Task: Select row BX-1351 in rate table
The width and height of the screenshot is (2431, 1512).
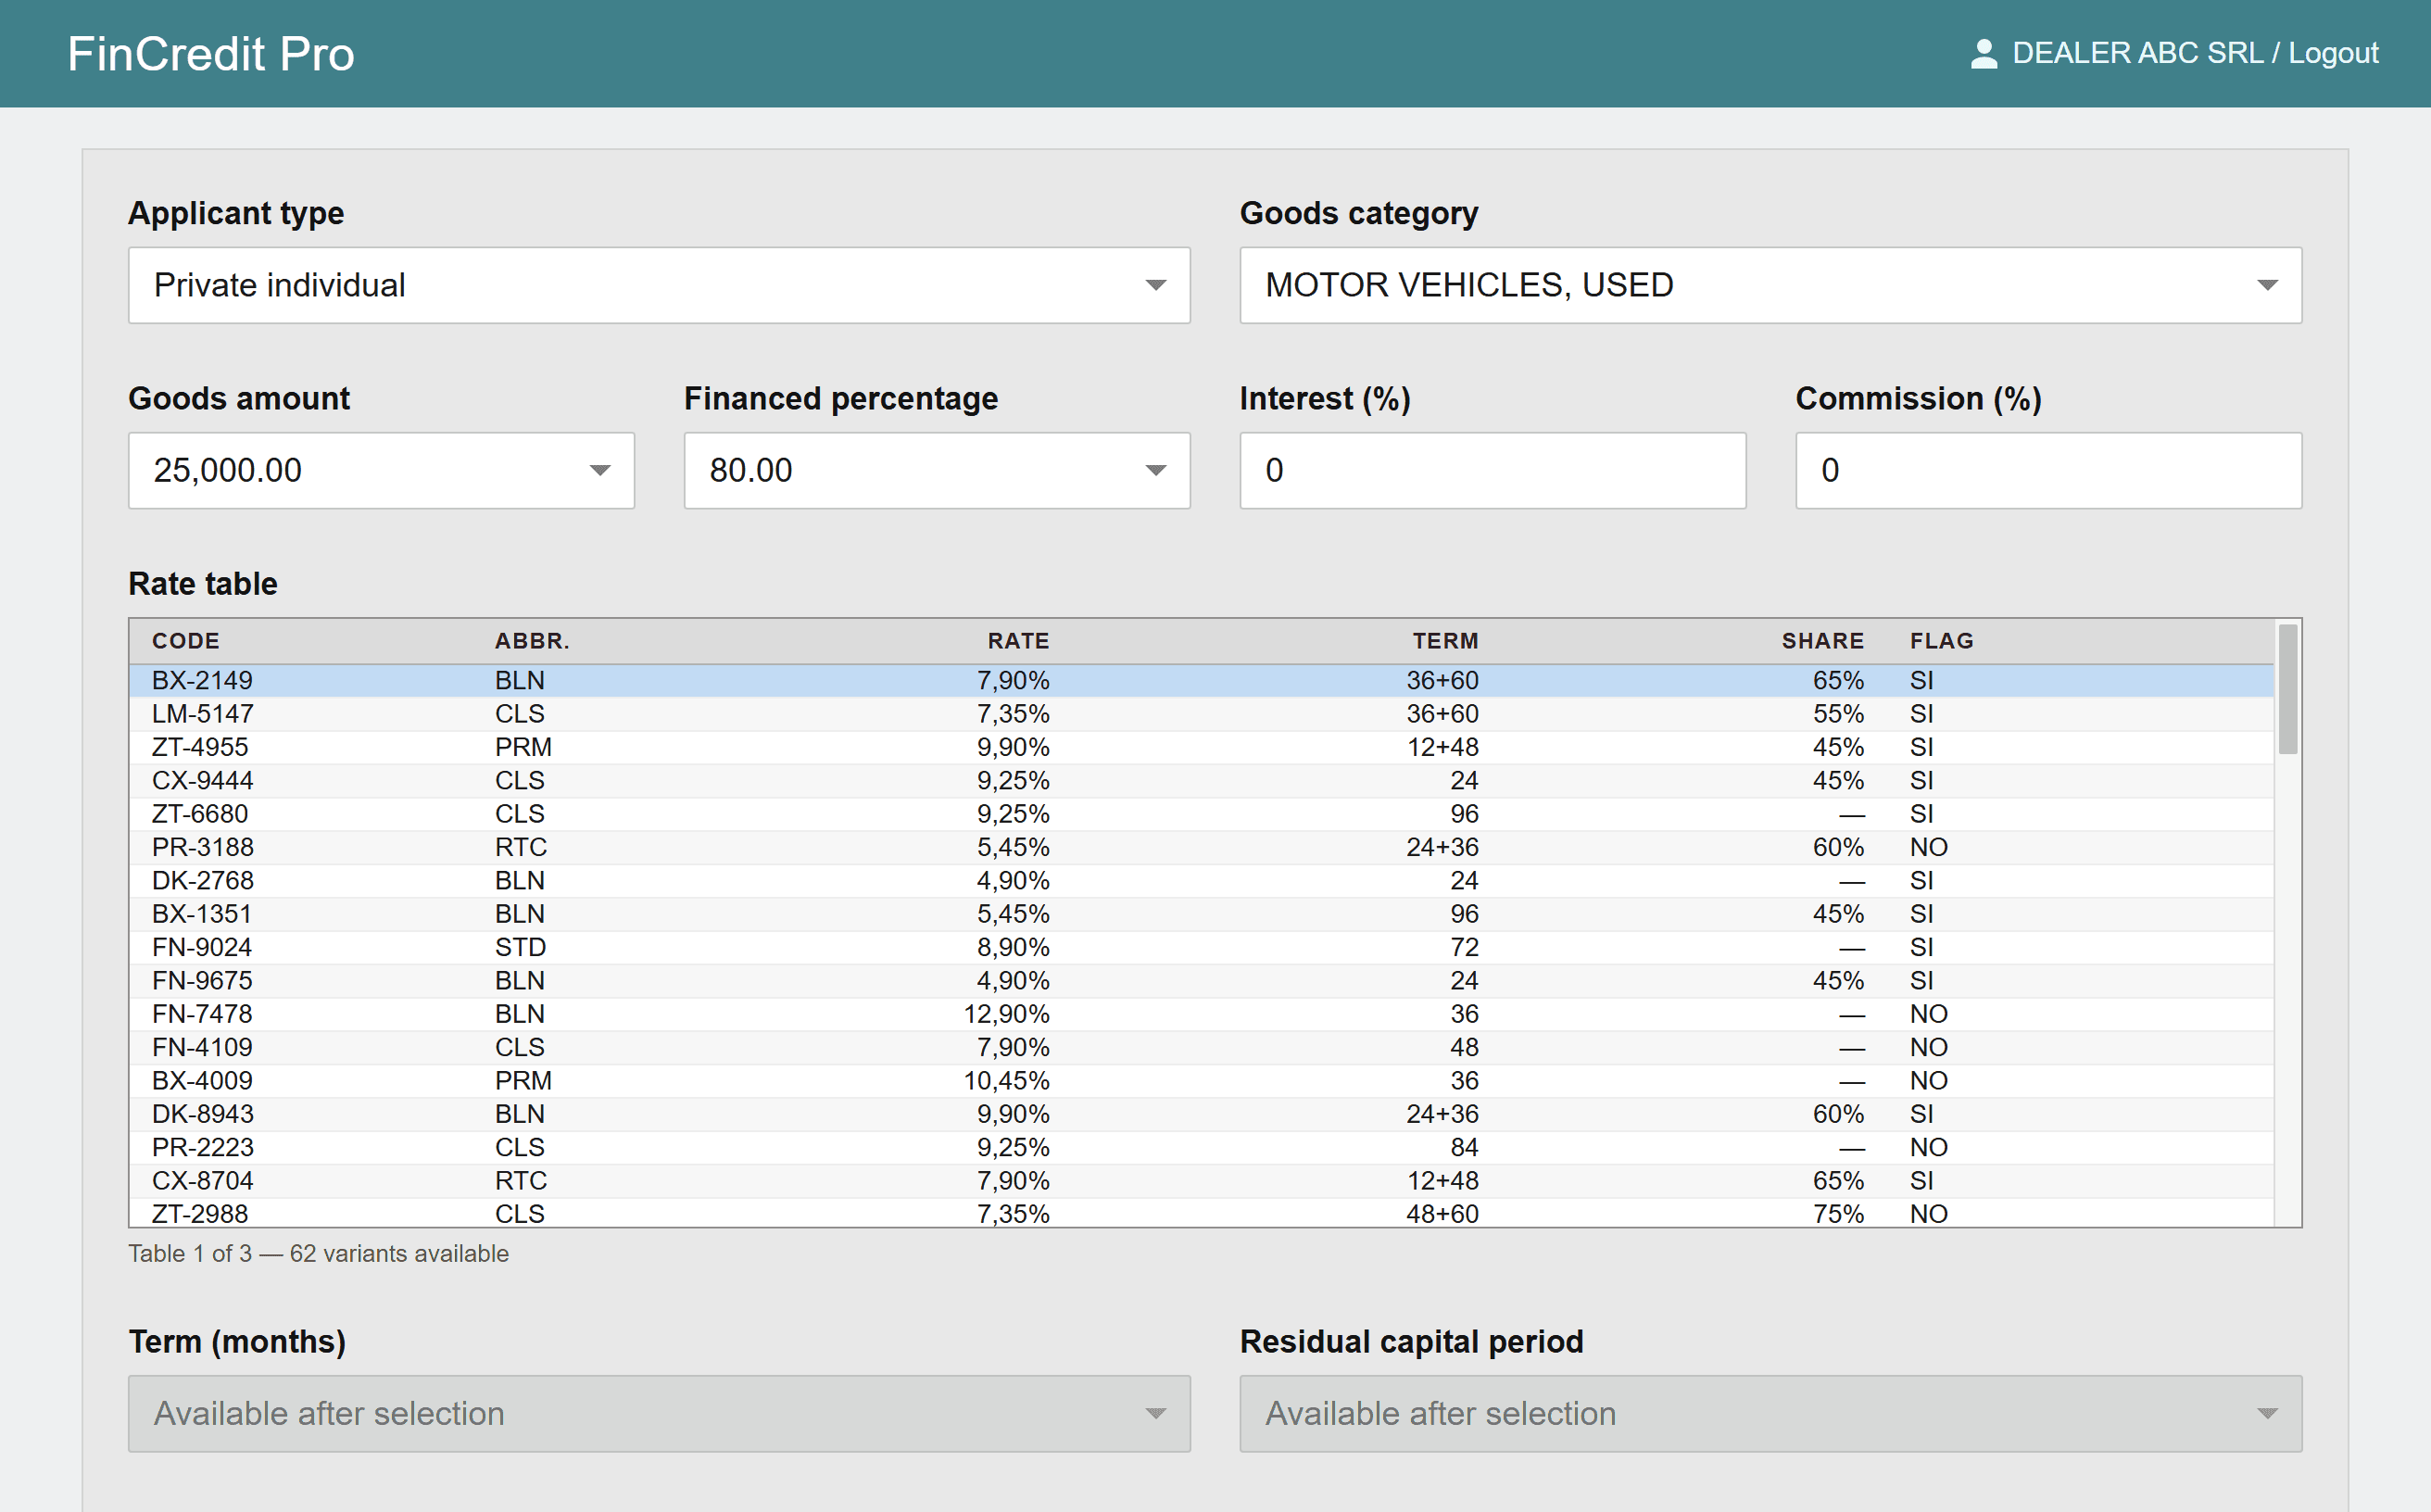Action: point(1201,914)
